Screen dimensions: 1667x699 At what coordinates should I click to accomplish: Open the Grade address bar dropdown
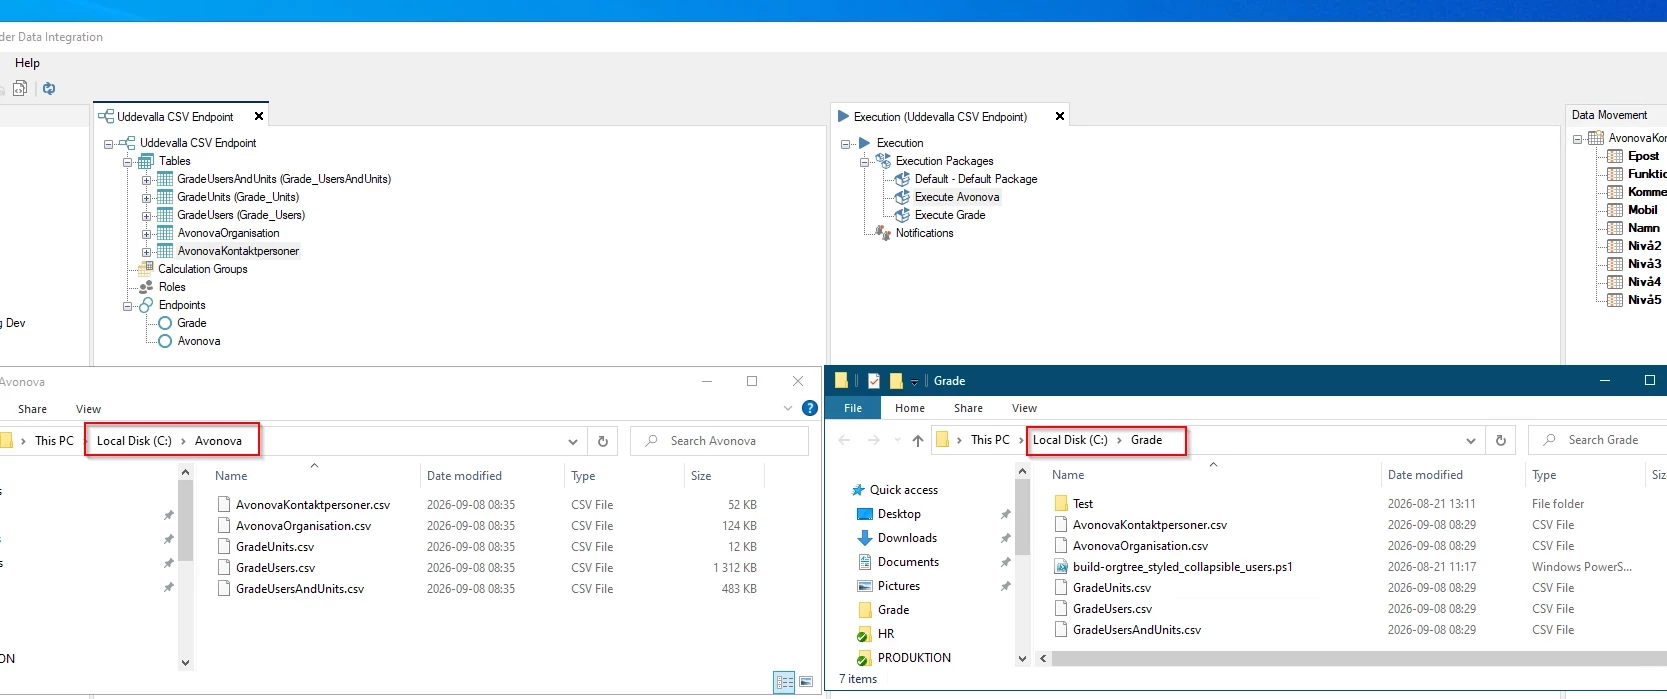click(1471, 441)
